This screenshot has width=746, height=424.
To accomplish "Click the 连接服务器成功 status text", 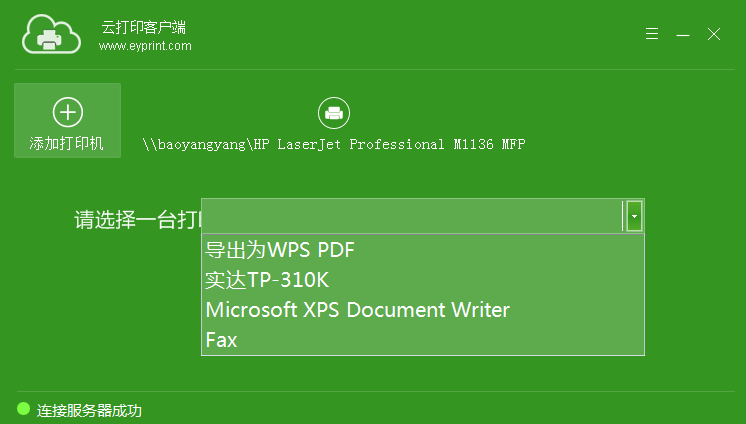I will click(89, 410).
